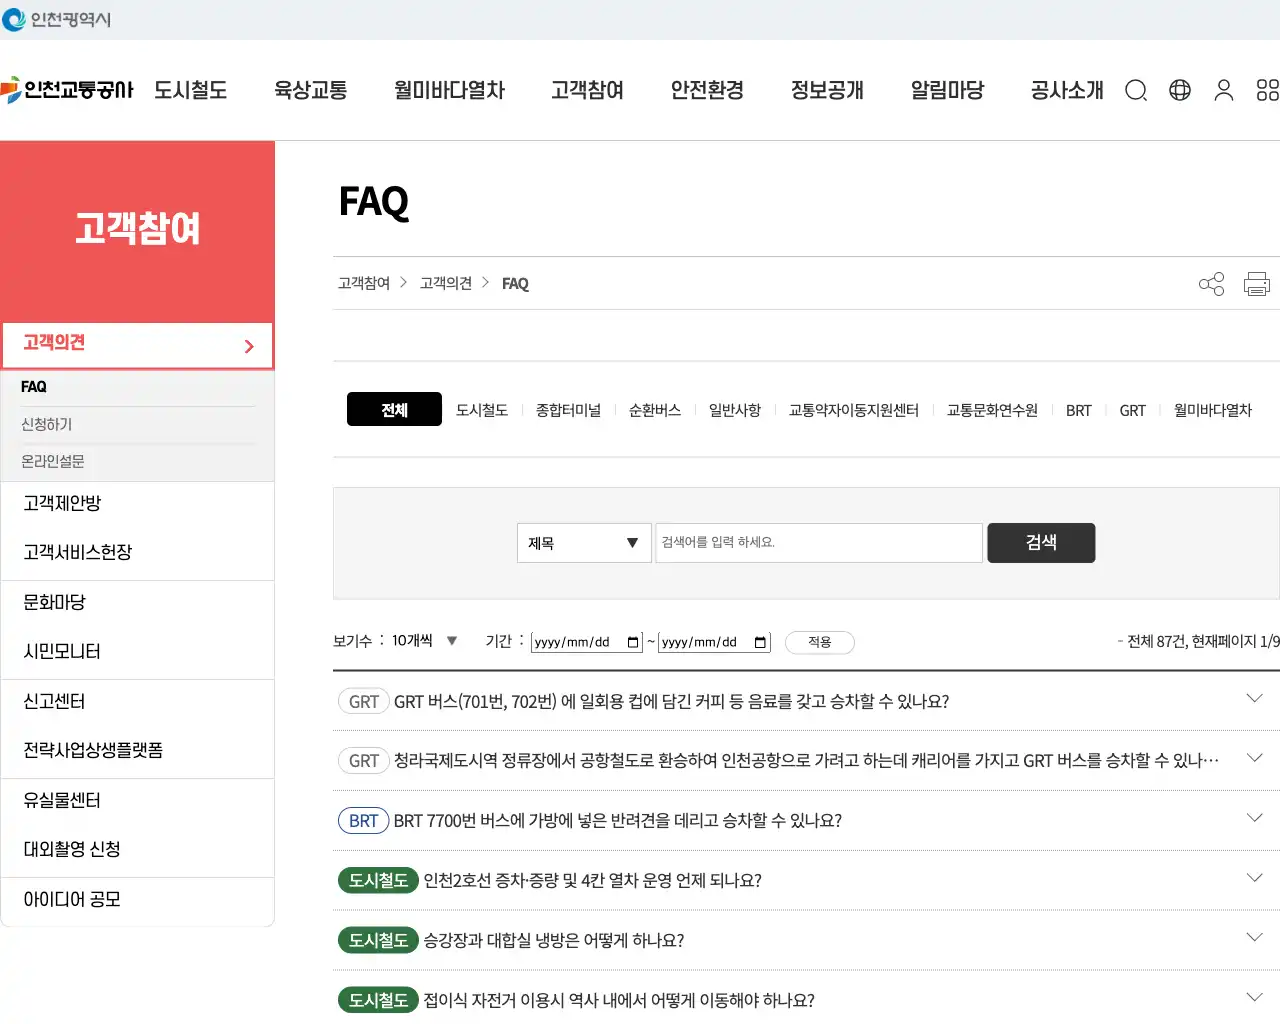Click the user account icon
This screenshot has height=1024, width=1280.
point(1224,91)
